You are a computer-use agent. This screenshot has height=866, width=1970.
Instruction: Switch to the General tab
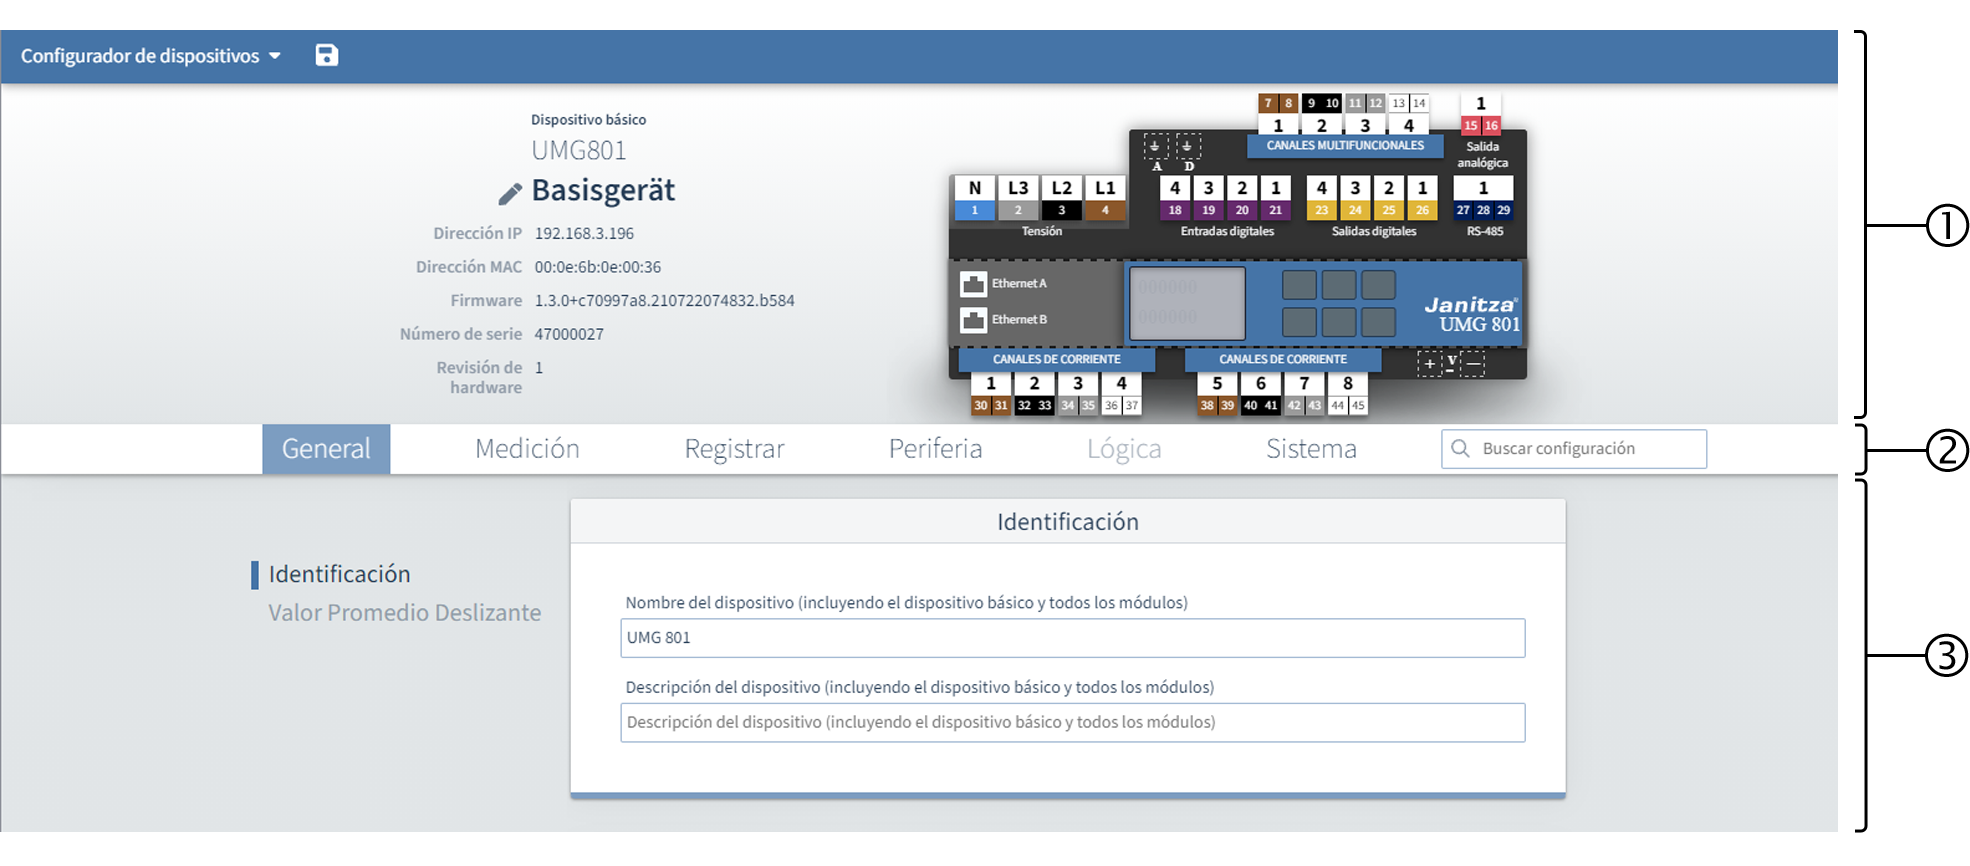point(326,449)
